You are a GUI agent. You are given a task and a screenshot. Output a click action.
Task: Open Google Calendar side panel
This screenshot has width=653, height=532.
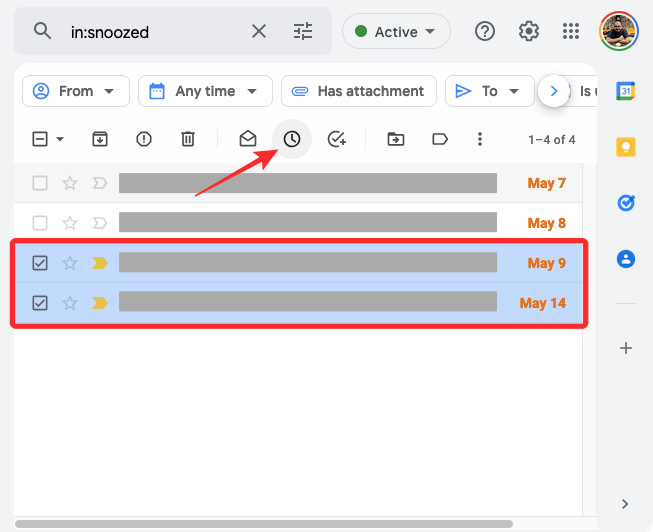click(626, 91)
